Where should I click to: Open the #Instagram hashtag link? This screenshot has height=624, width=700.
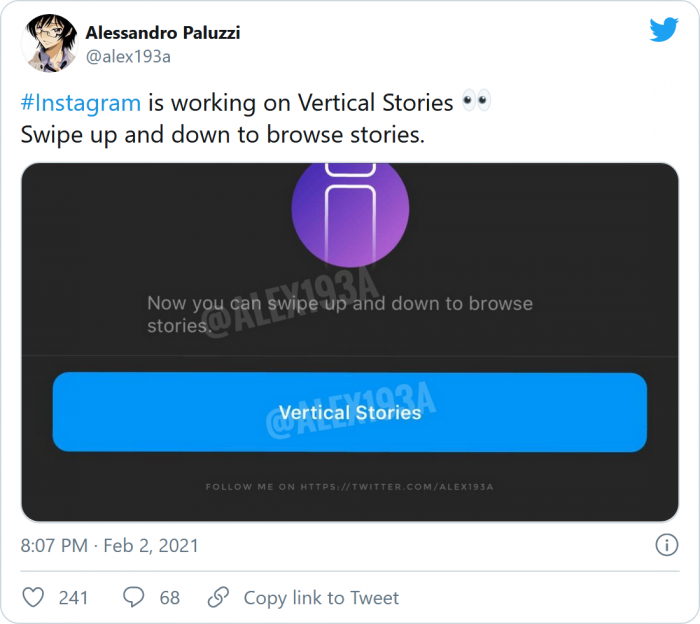coord(80,102)
